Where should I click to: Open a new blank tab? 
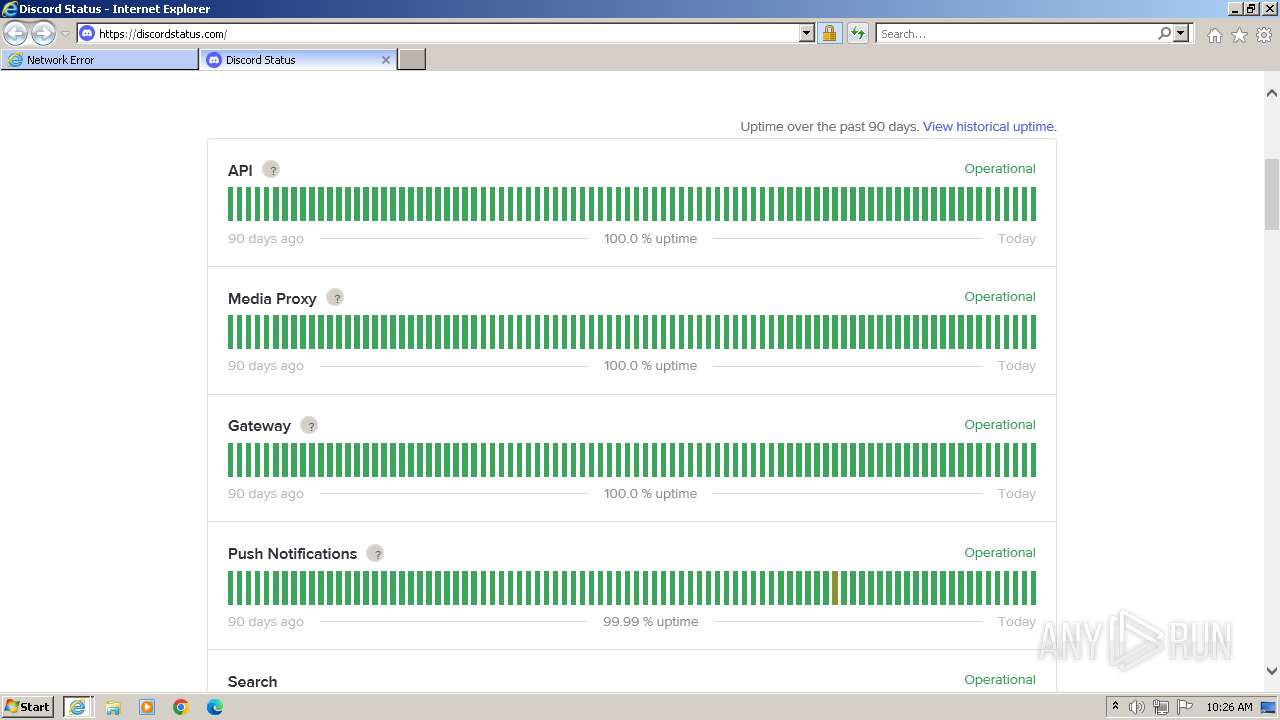click(x=412, y=60)
